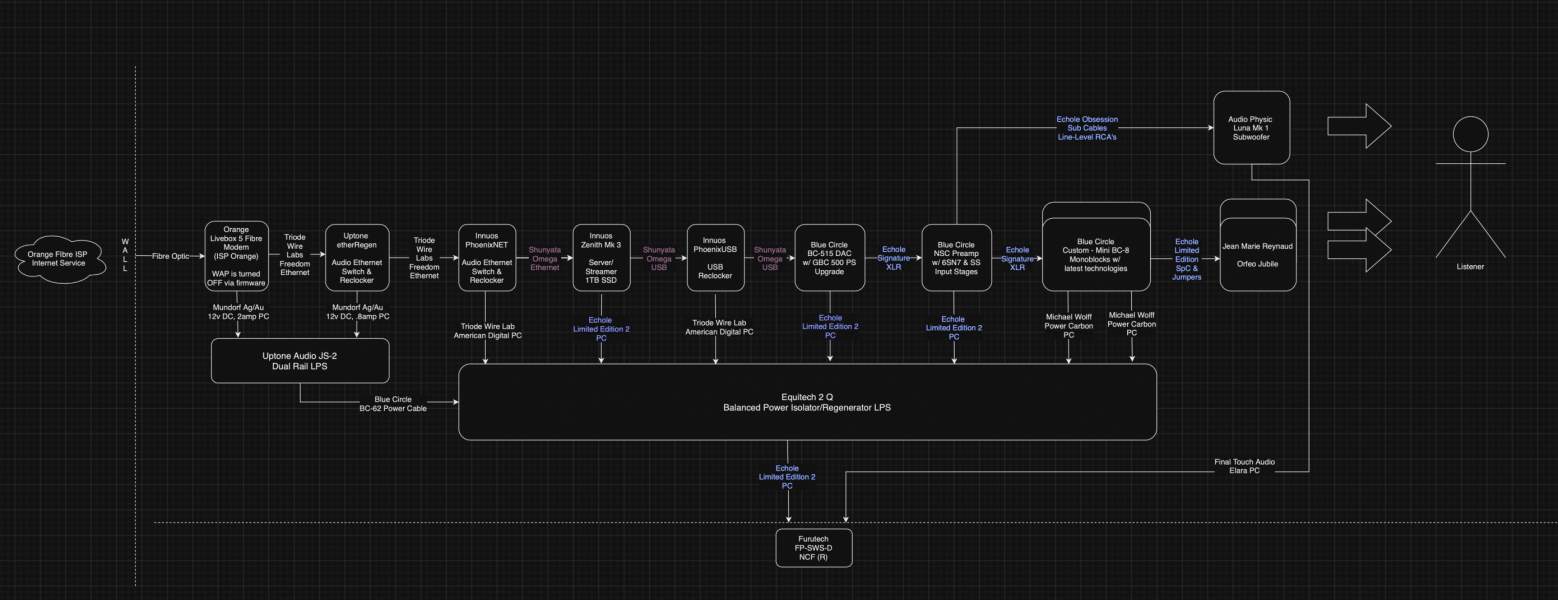Click 'Echole Limited Edition SpC & Jumpers' label

pyautogui.click(x=1186, y=259)
